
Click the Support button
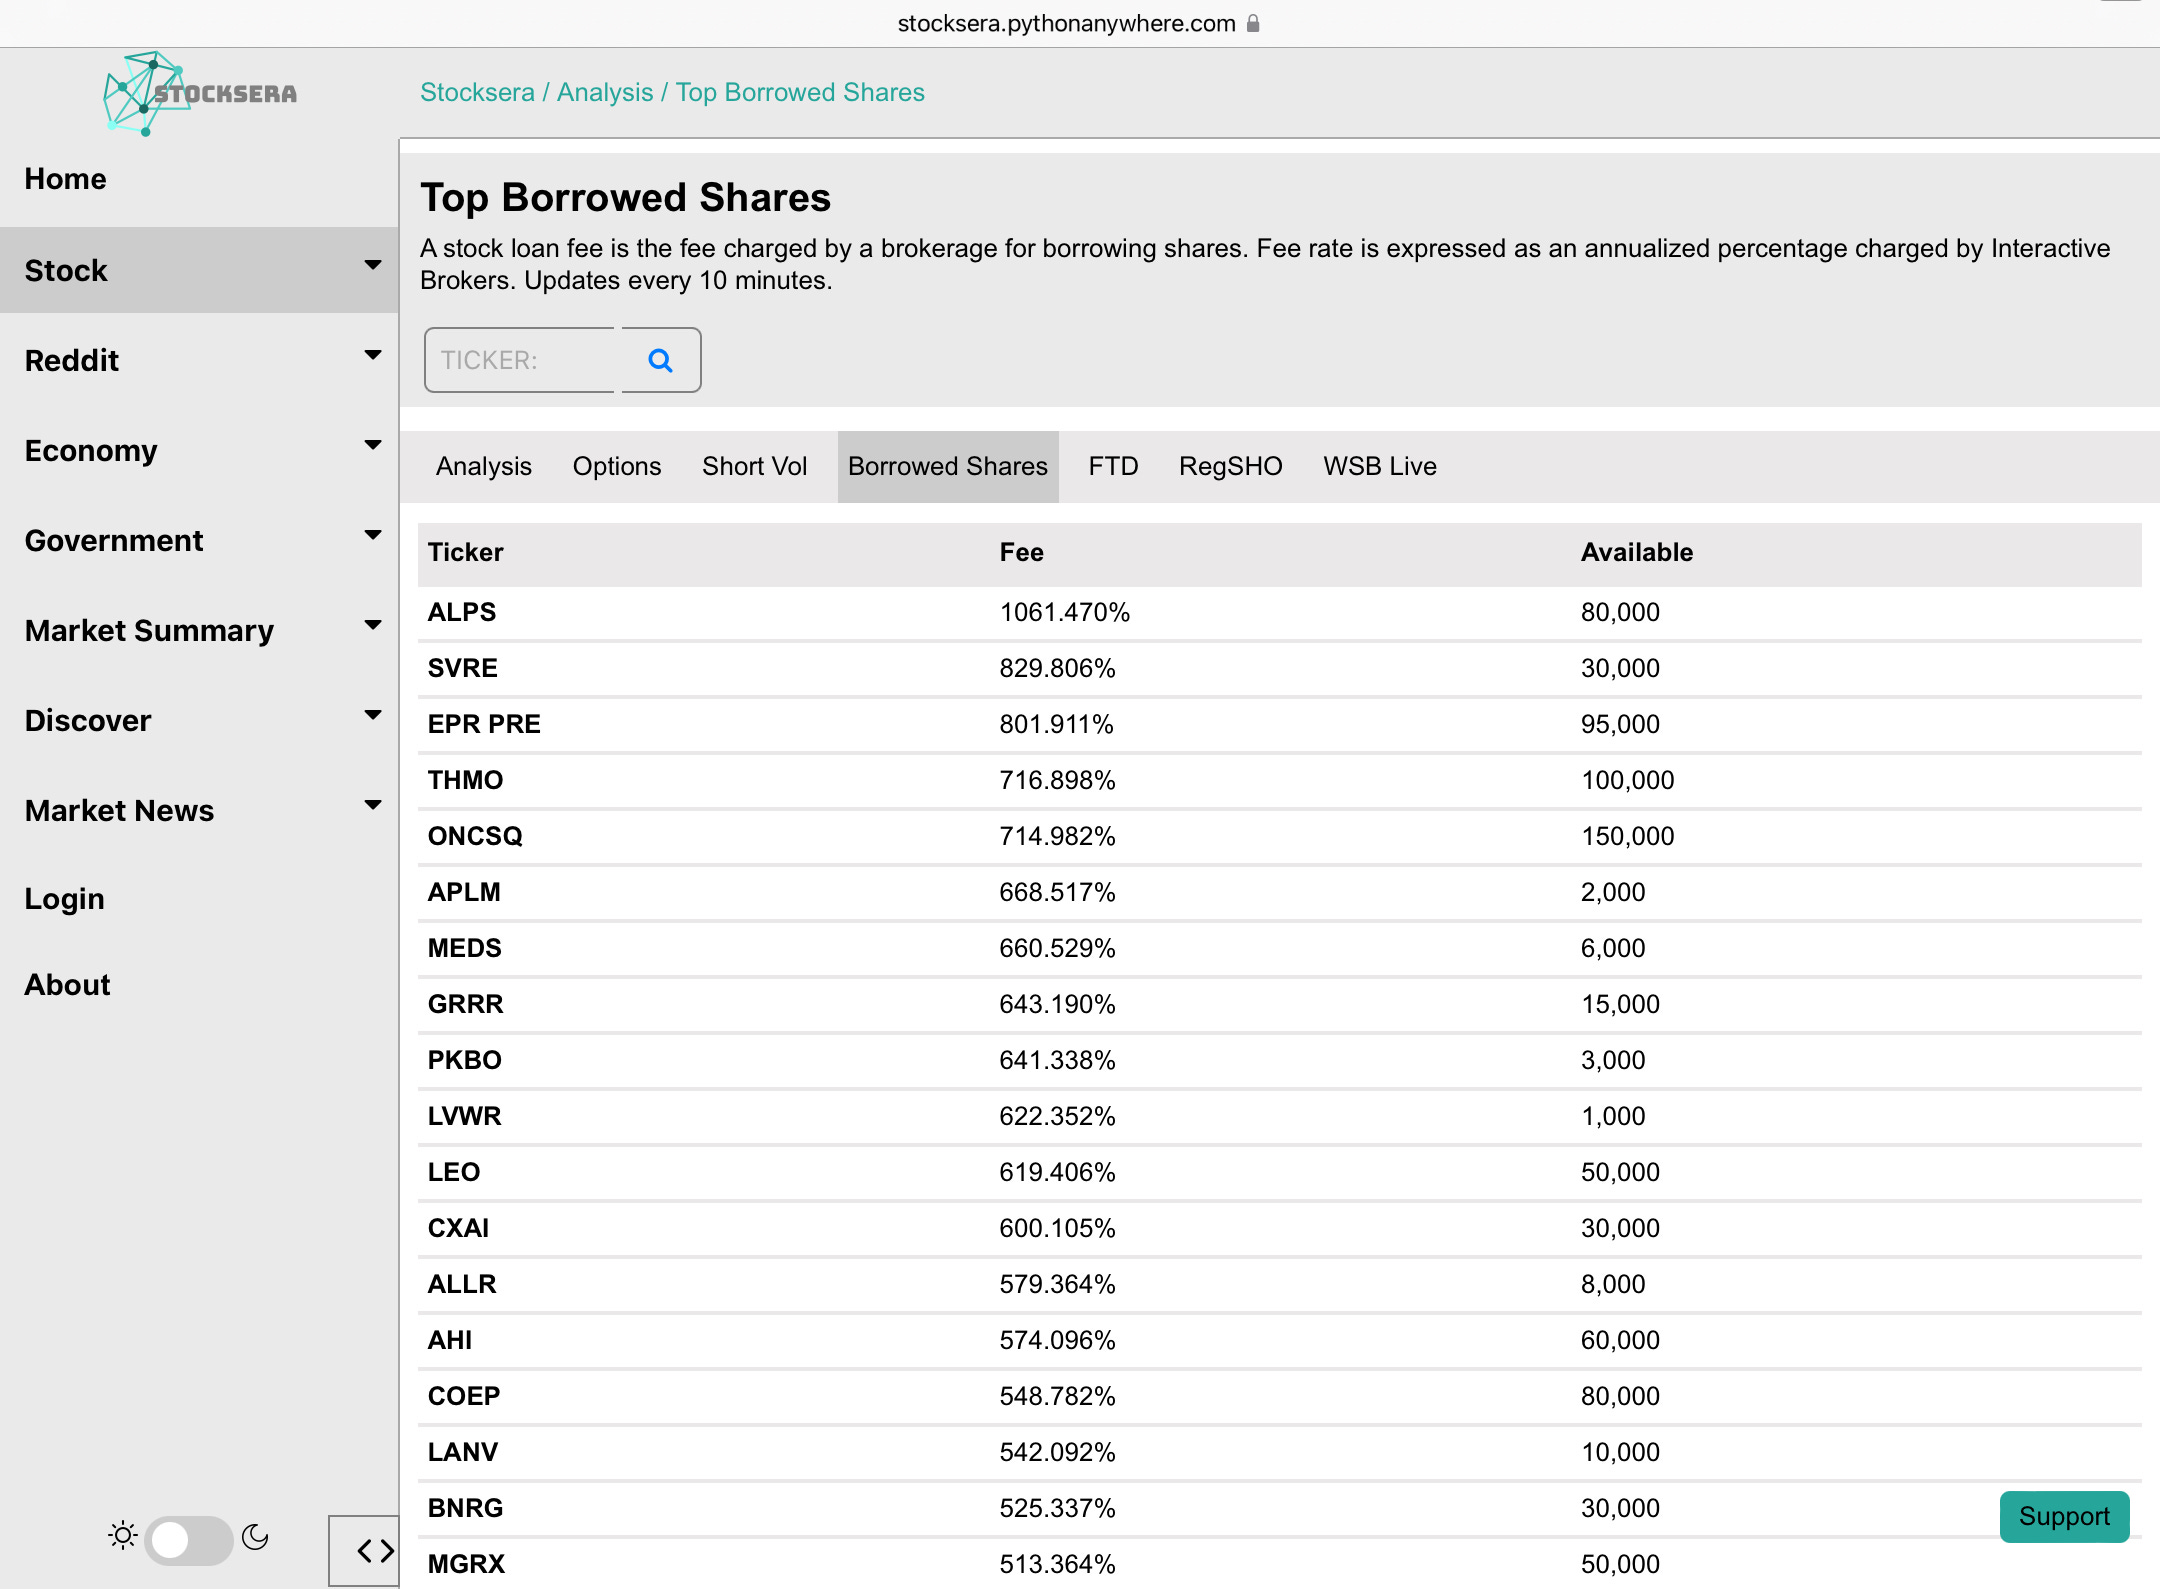(2064, 1516)
